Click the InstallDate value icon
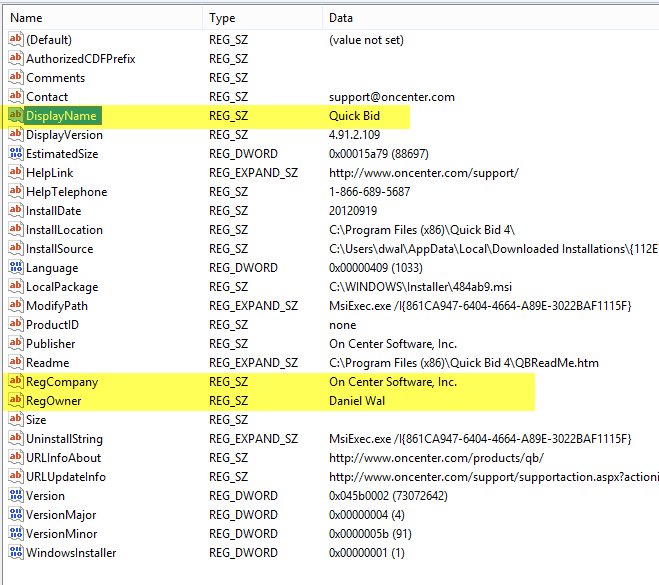 click(x=16, y=211)
